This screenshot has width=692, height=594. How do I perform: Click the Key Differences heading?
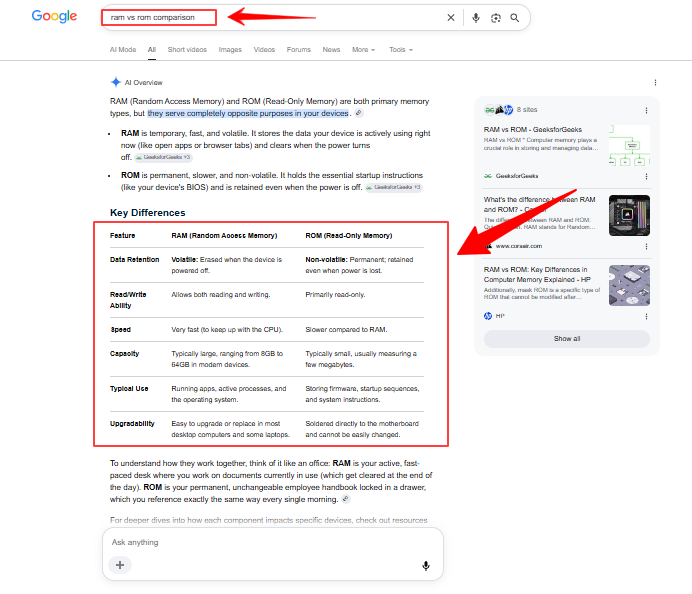(x=147, y=213)
